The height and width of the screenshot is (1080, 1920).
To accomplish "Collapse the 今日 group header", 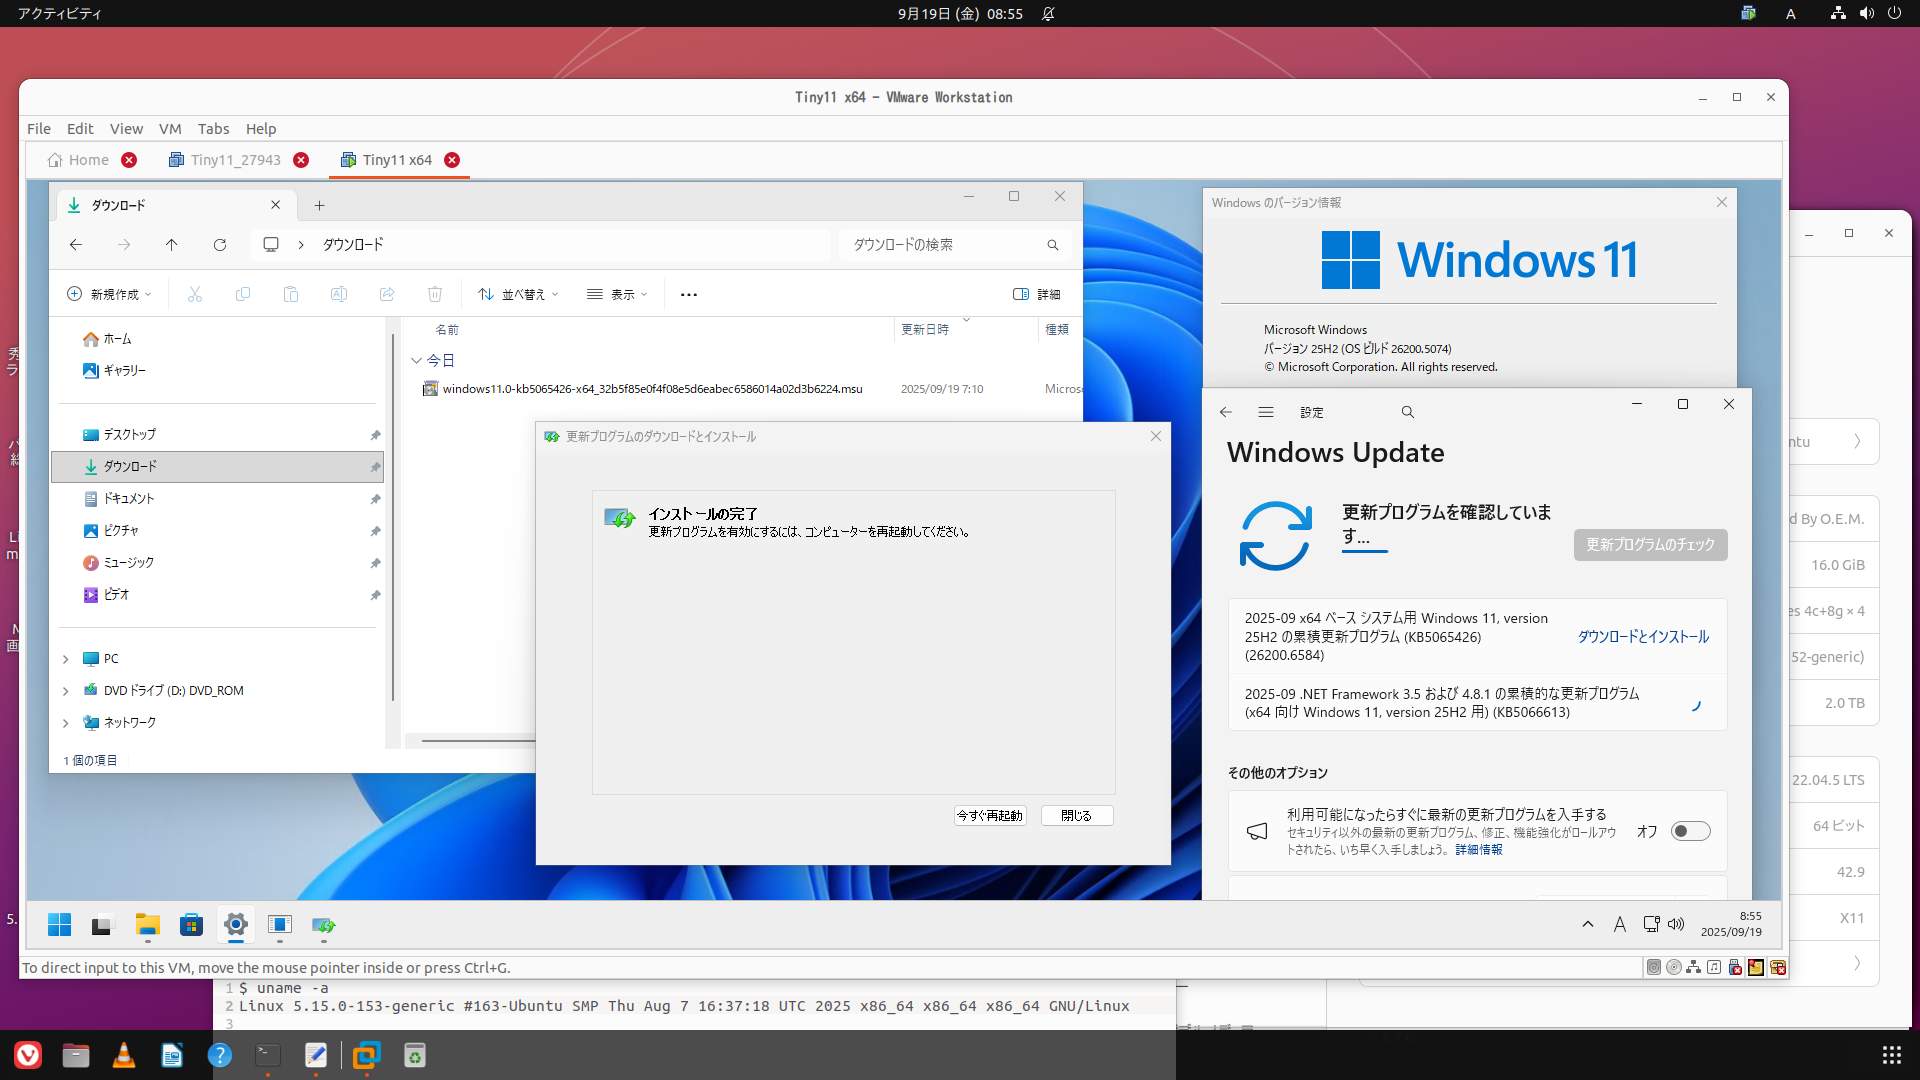I will pyautogui.click(x=416, y=360).
